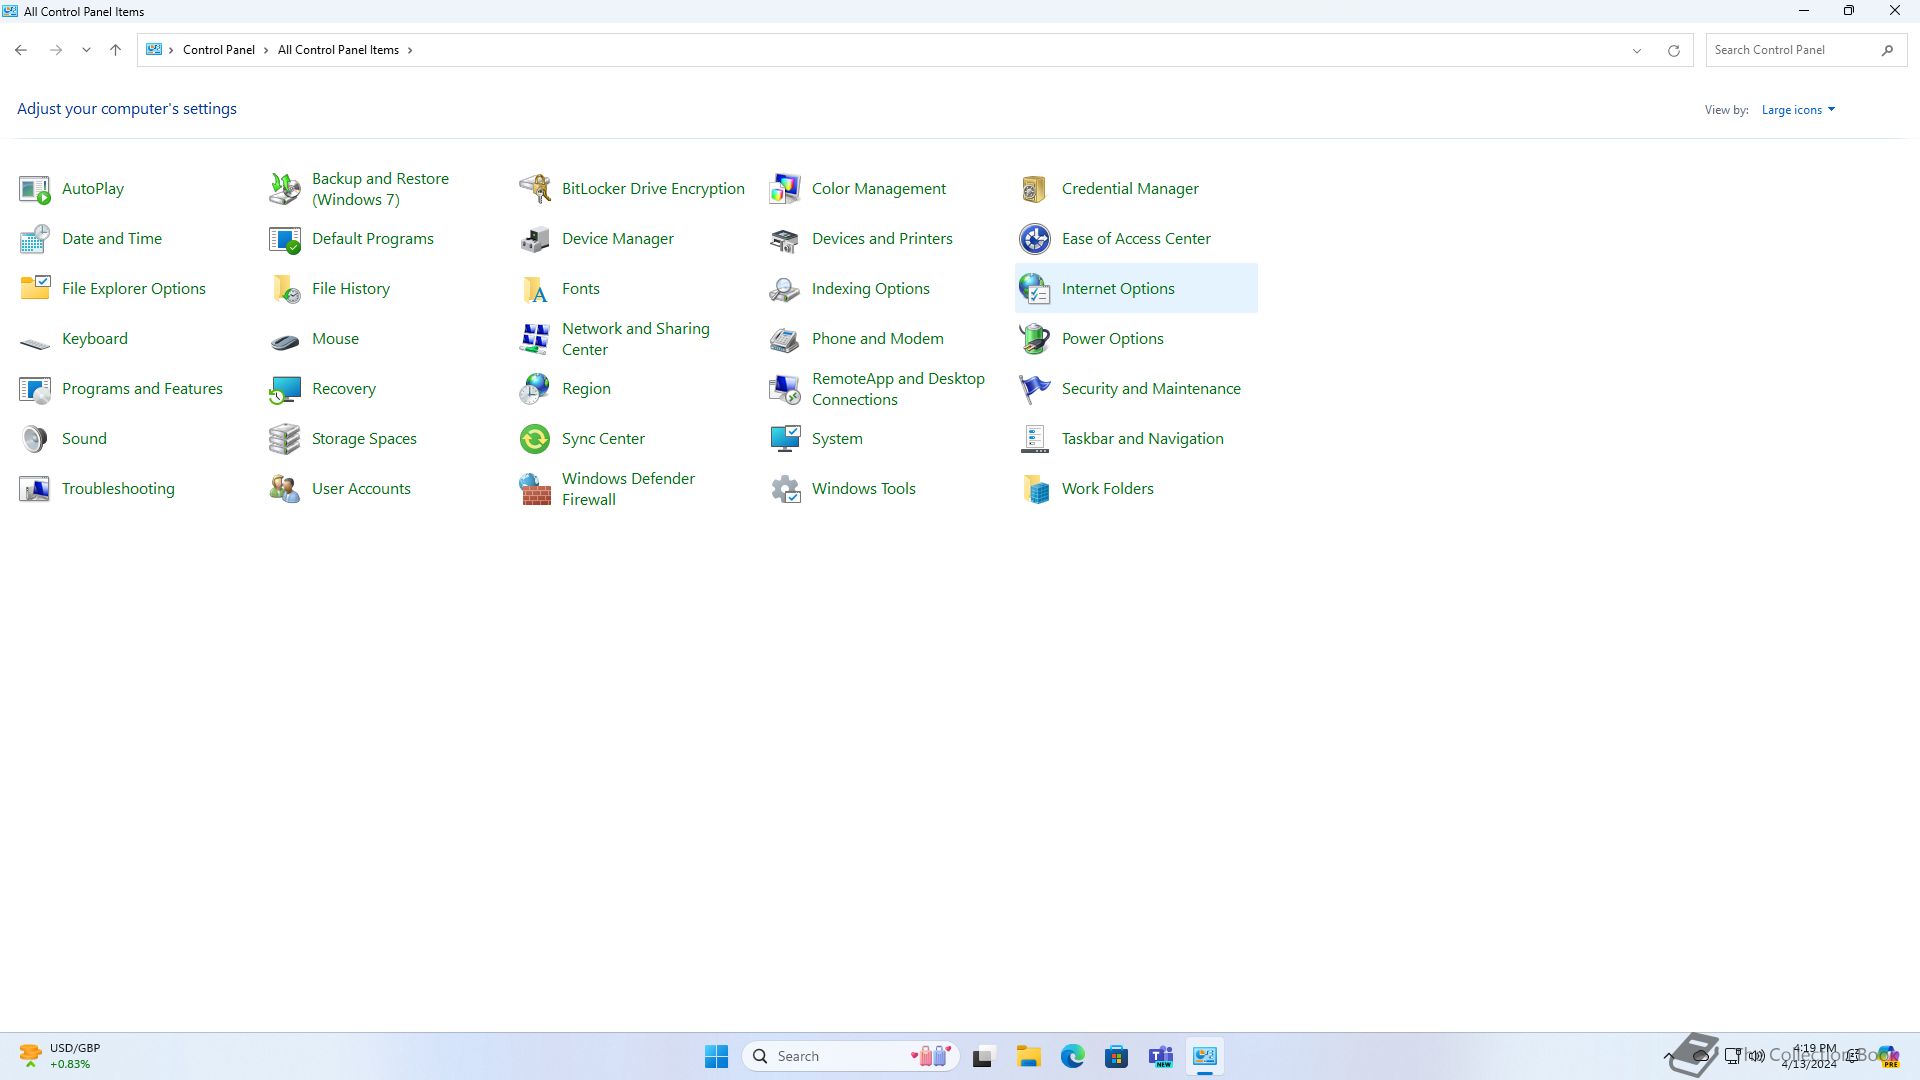Open File Explorer Options icon

point(35,289)
